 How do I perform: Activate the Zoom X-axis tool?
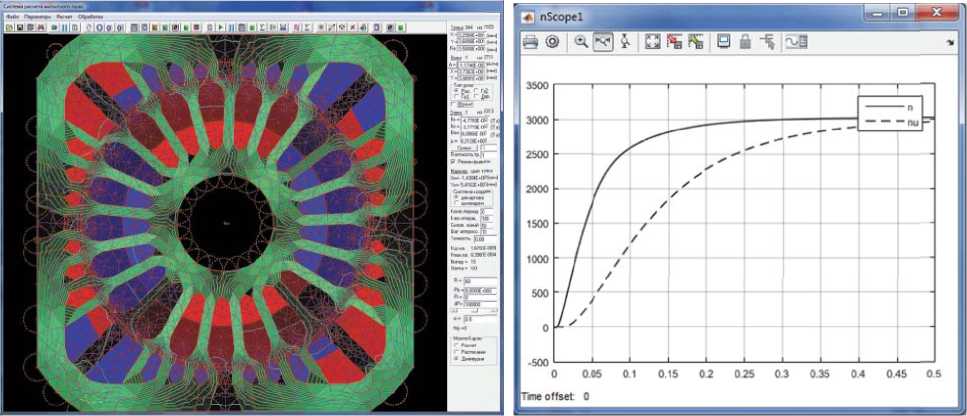click(x=602, y=42)
